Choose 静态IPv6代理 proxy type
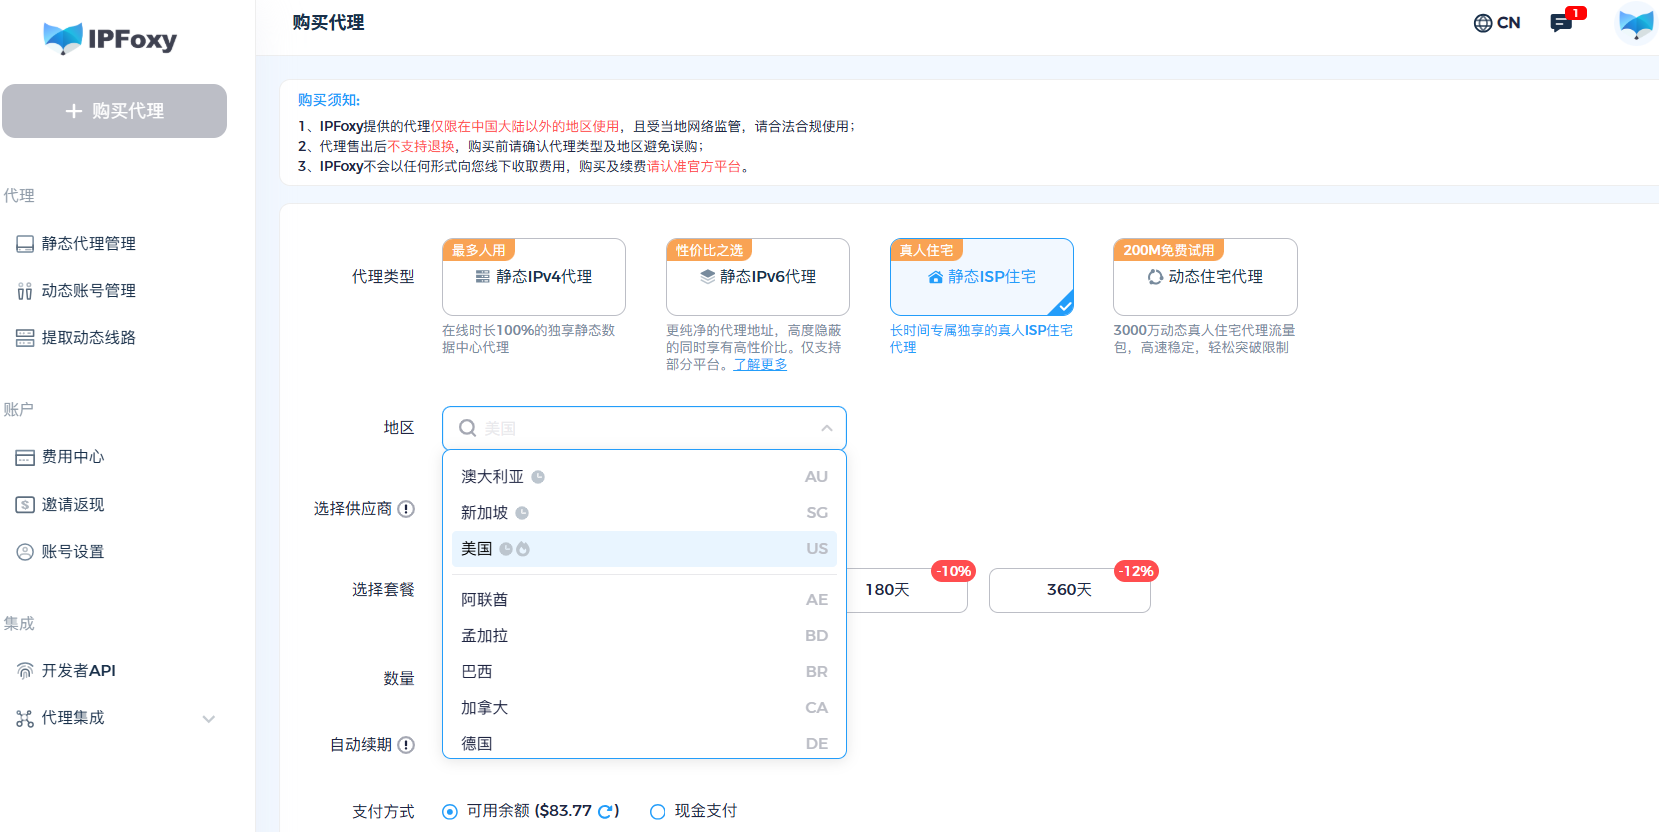Viewport: 1659px width, 832px height. click(x=758, y=277)
